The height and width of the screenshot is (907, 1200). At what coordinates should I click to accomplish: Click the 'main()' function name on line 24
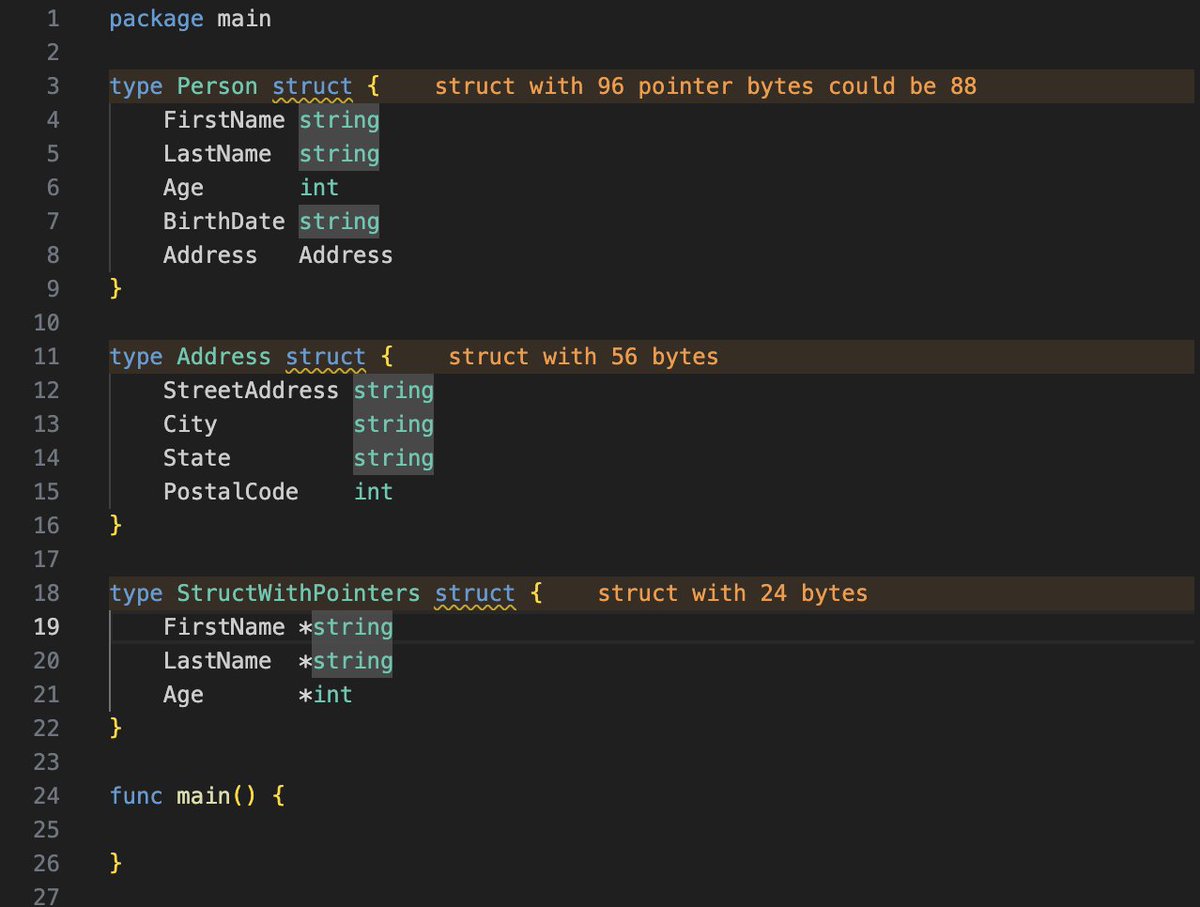point(217,797)
